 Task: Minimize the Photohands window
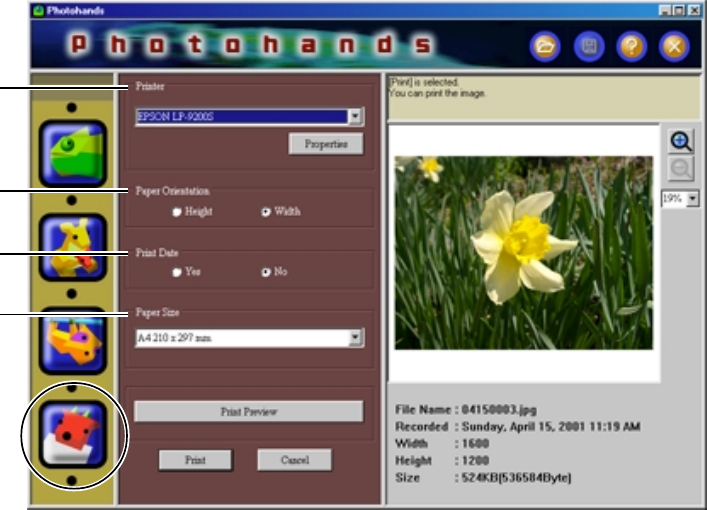pos(665,10)
